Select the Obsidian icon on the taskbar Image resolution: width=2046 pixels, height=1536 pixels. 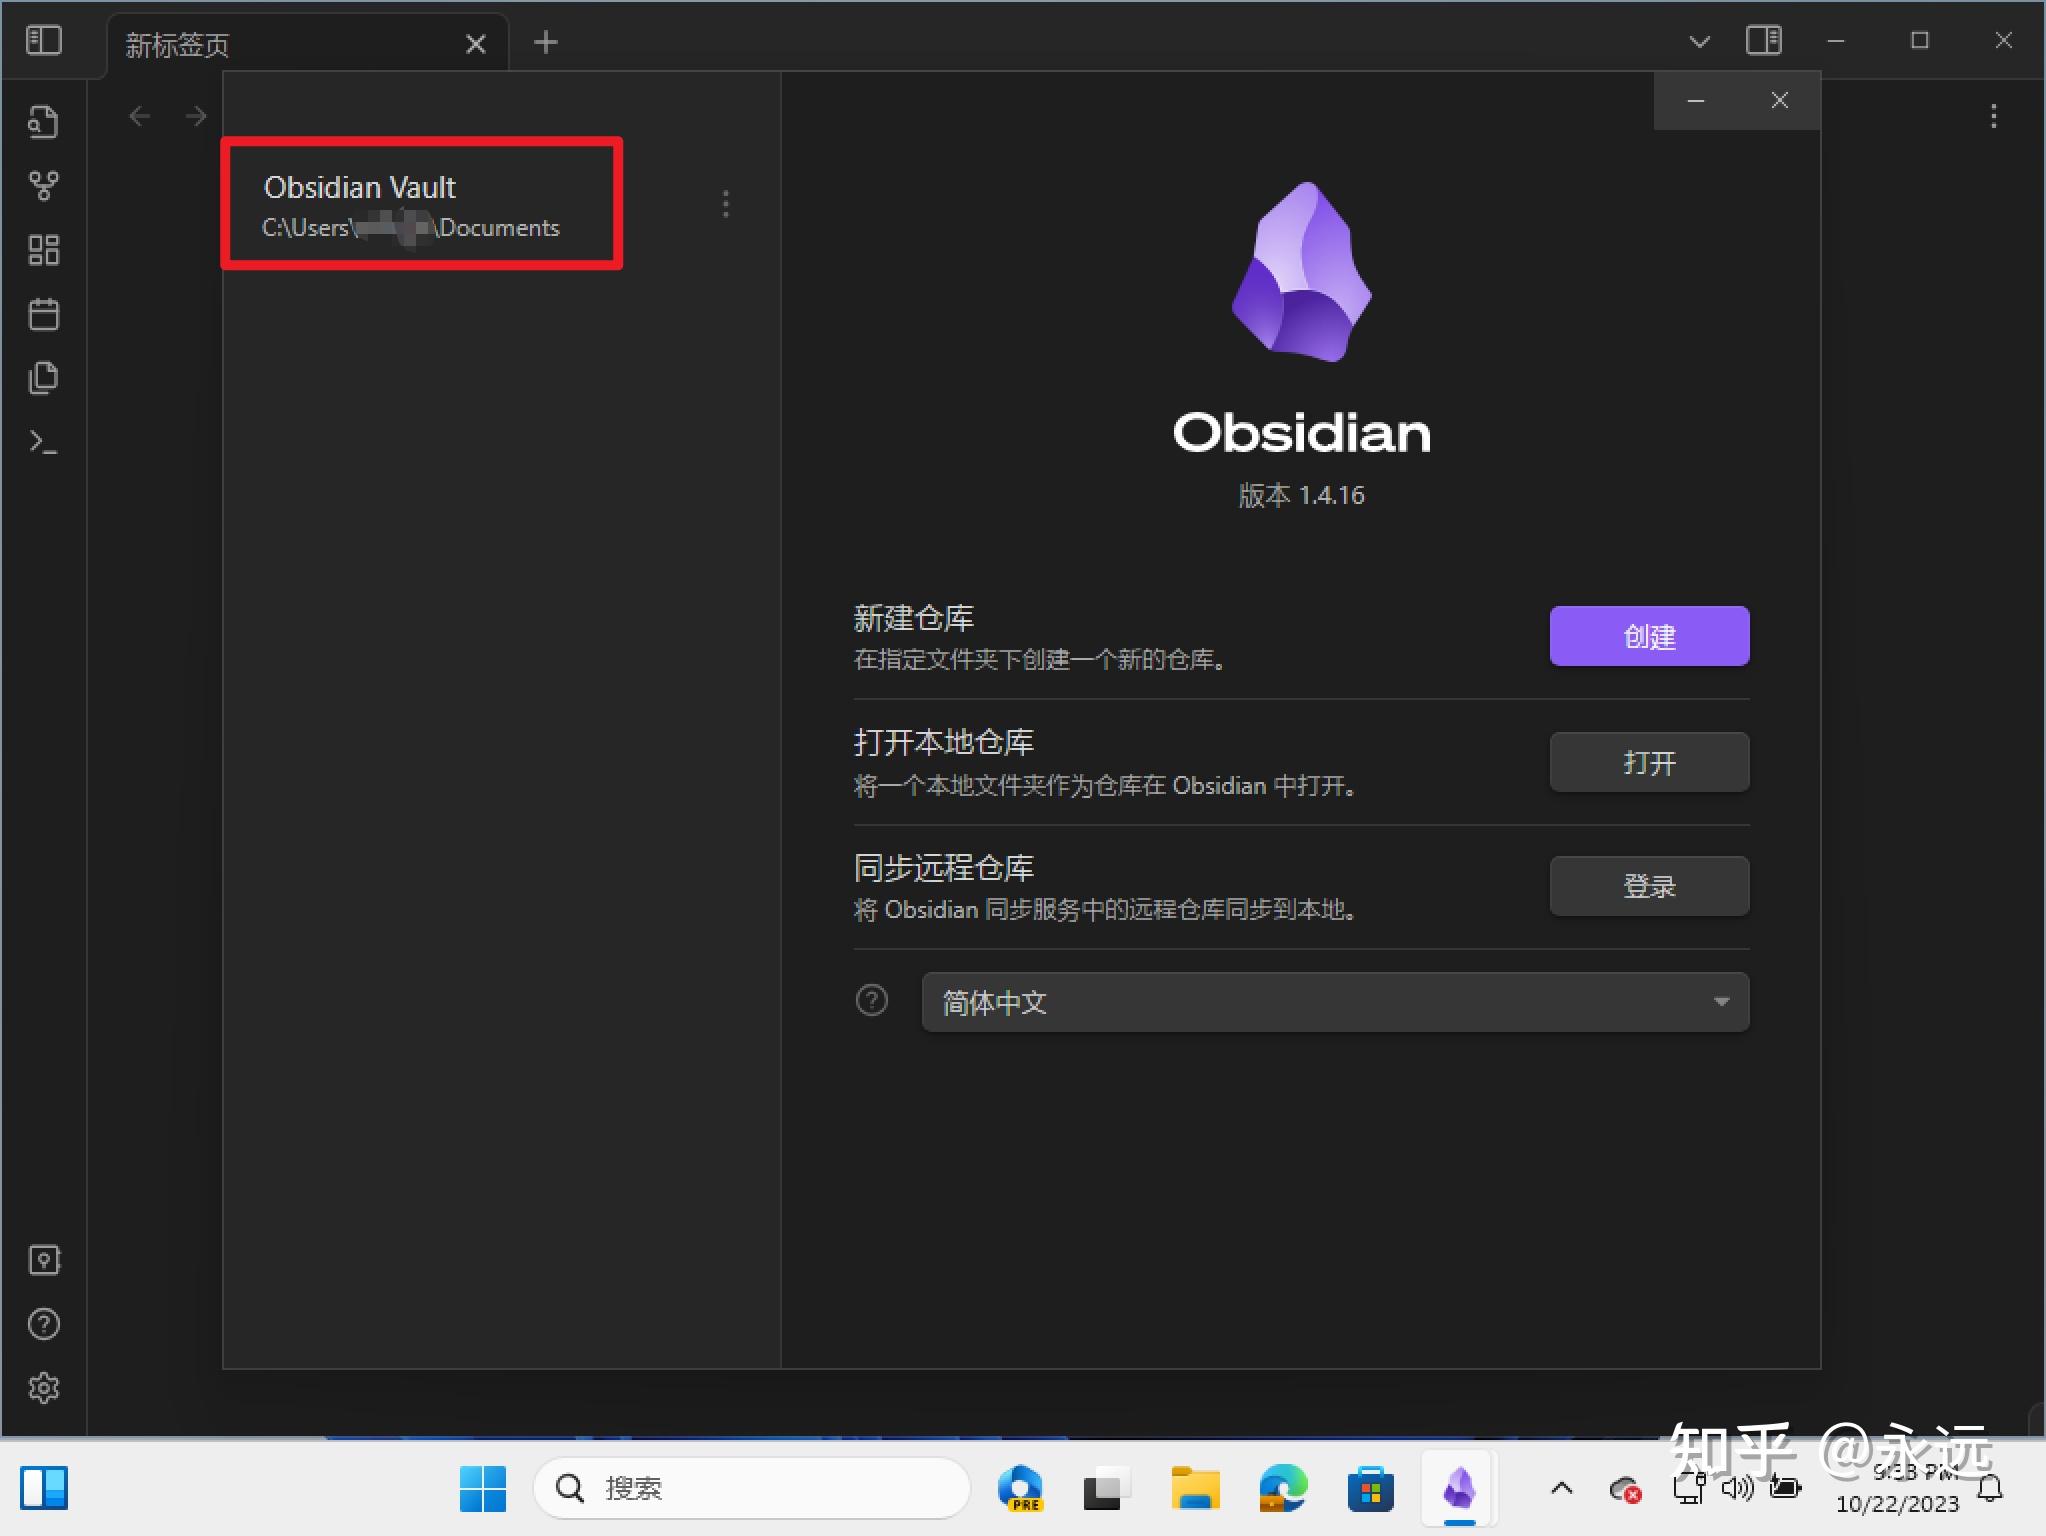tap(1460, 1488)
